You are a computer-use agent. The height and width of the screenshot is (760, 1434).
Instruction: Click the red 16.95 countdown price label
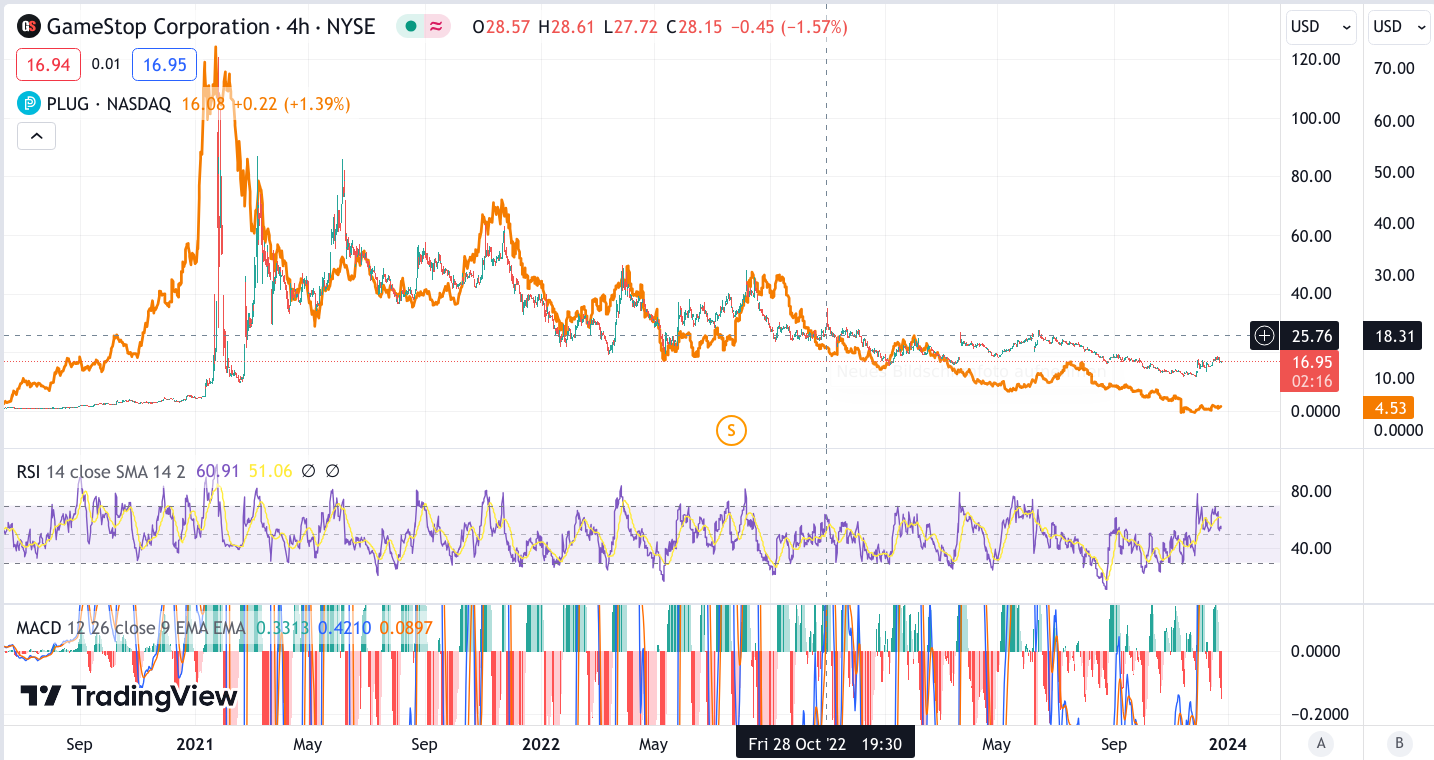(1309, 371)
